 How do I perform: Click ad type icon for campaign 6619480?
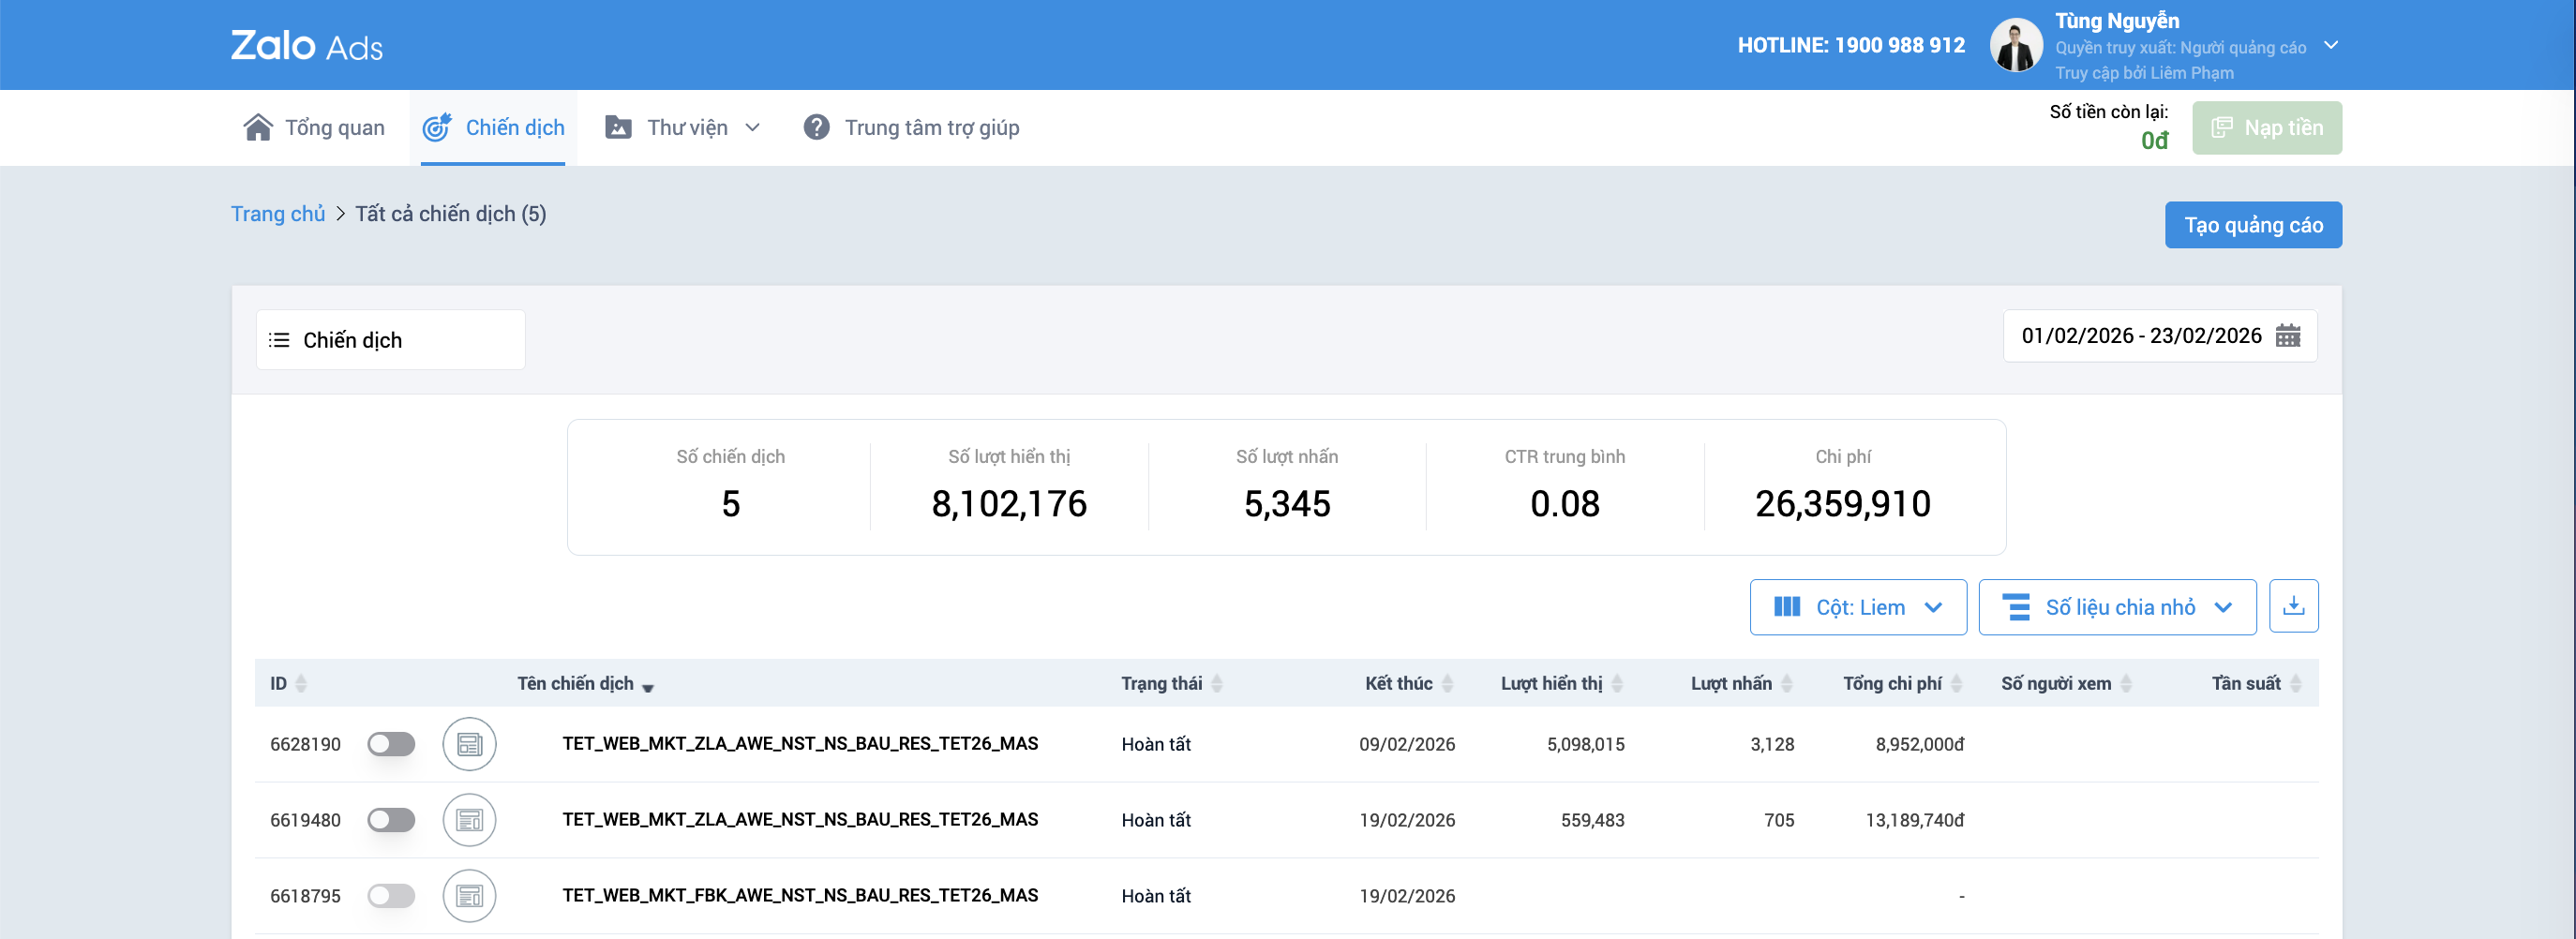(469, 820)
